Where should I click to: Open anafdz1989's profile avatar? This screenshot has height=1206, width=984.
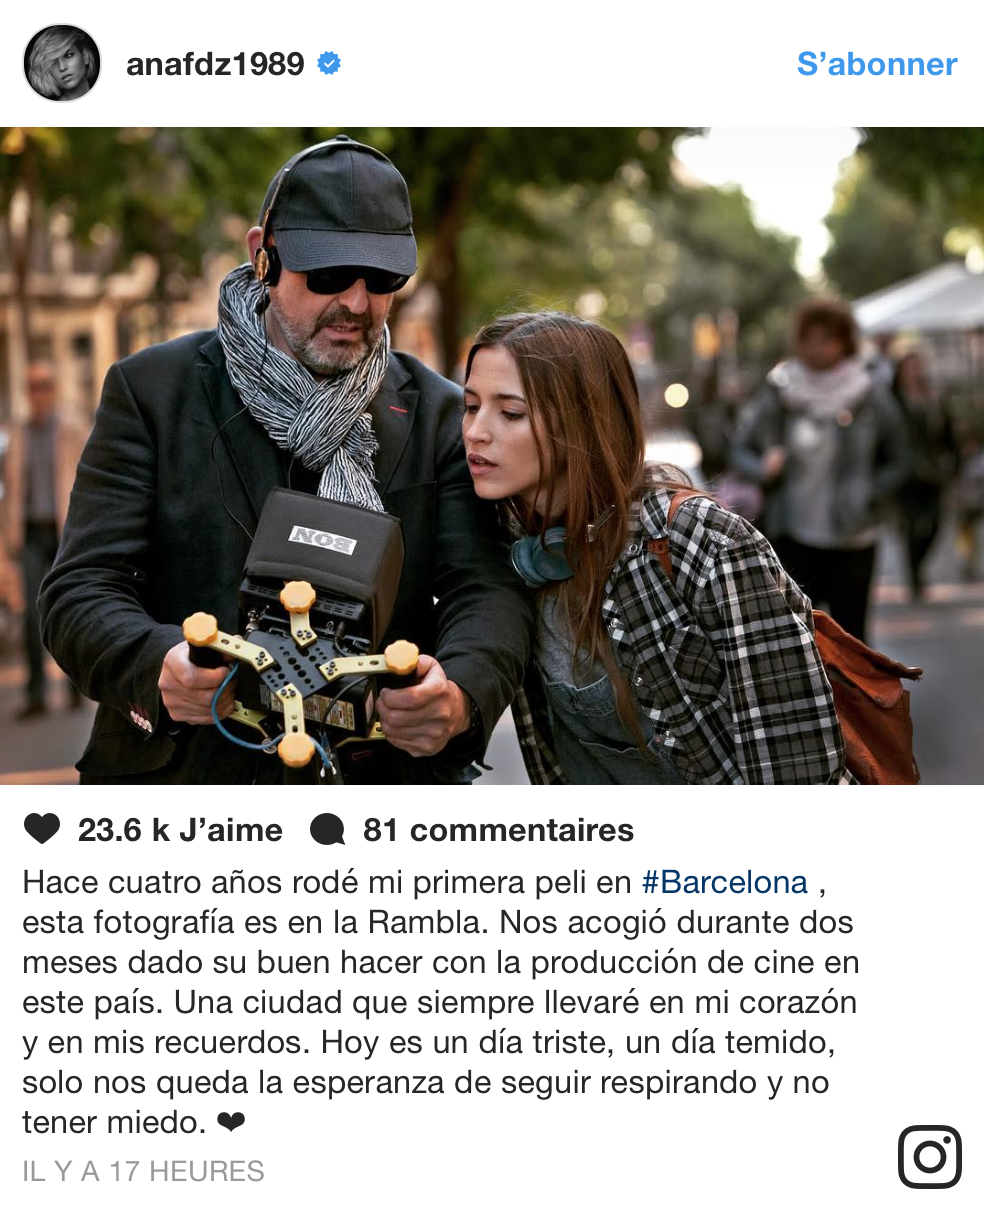coord(62,63)
